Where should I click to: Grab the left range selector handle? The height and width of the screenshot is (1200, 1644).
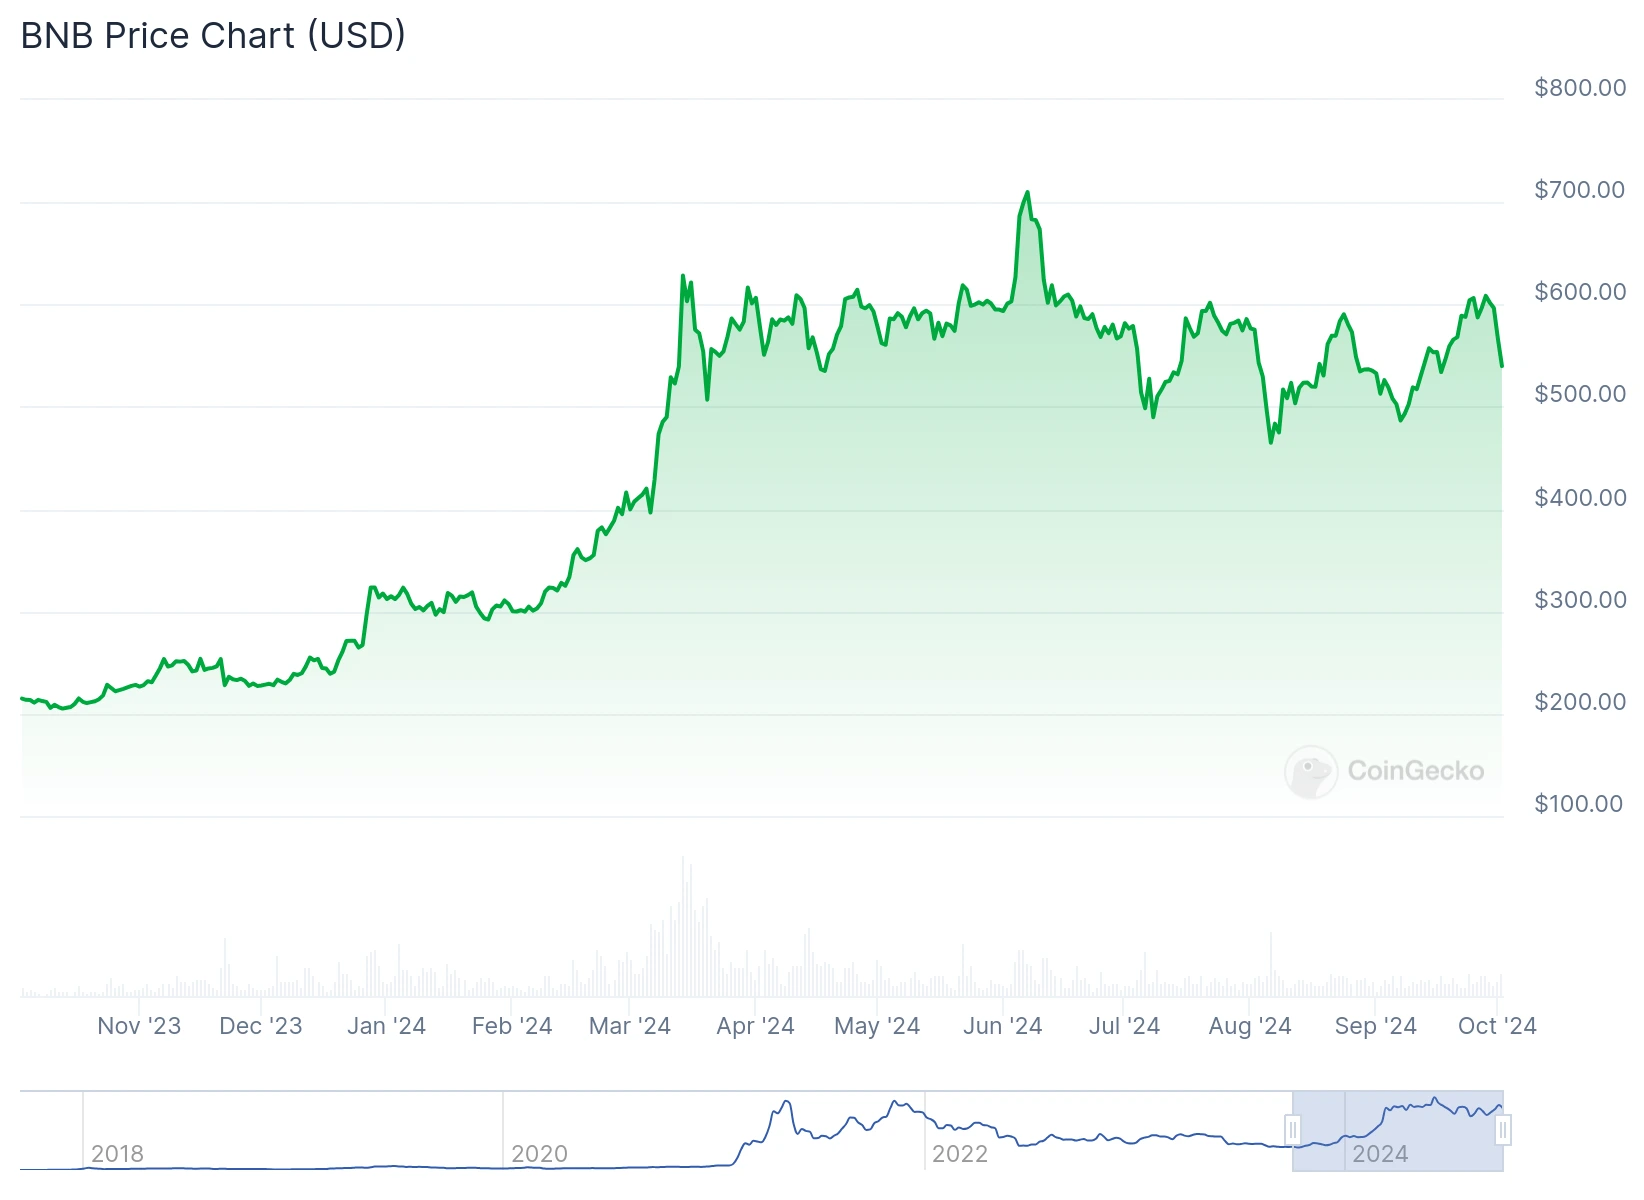1292,1130
